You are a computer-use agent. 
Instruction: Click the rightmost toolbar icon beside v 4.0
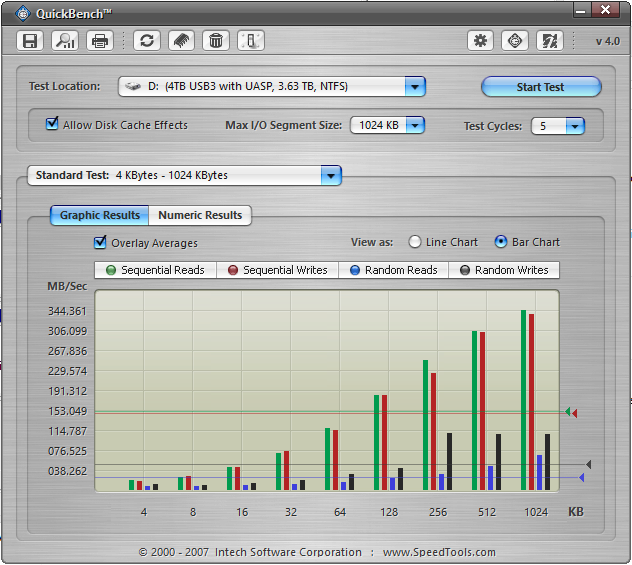[549, 41]
